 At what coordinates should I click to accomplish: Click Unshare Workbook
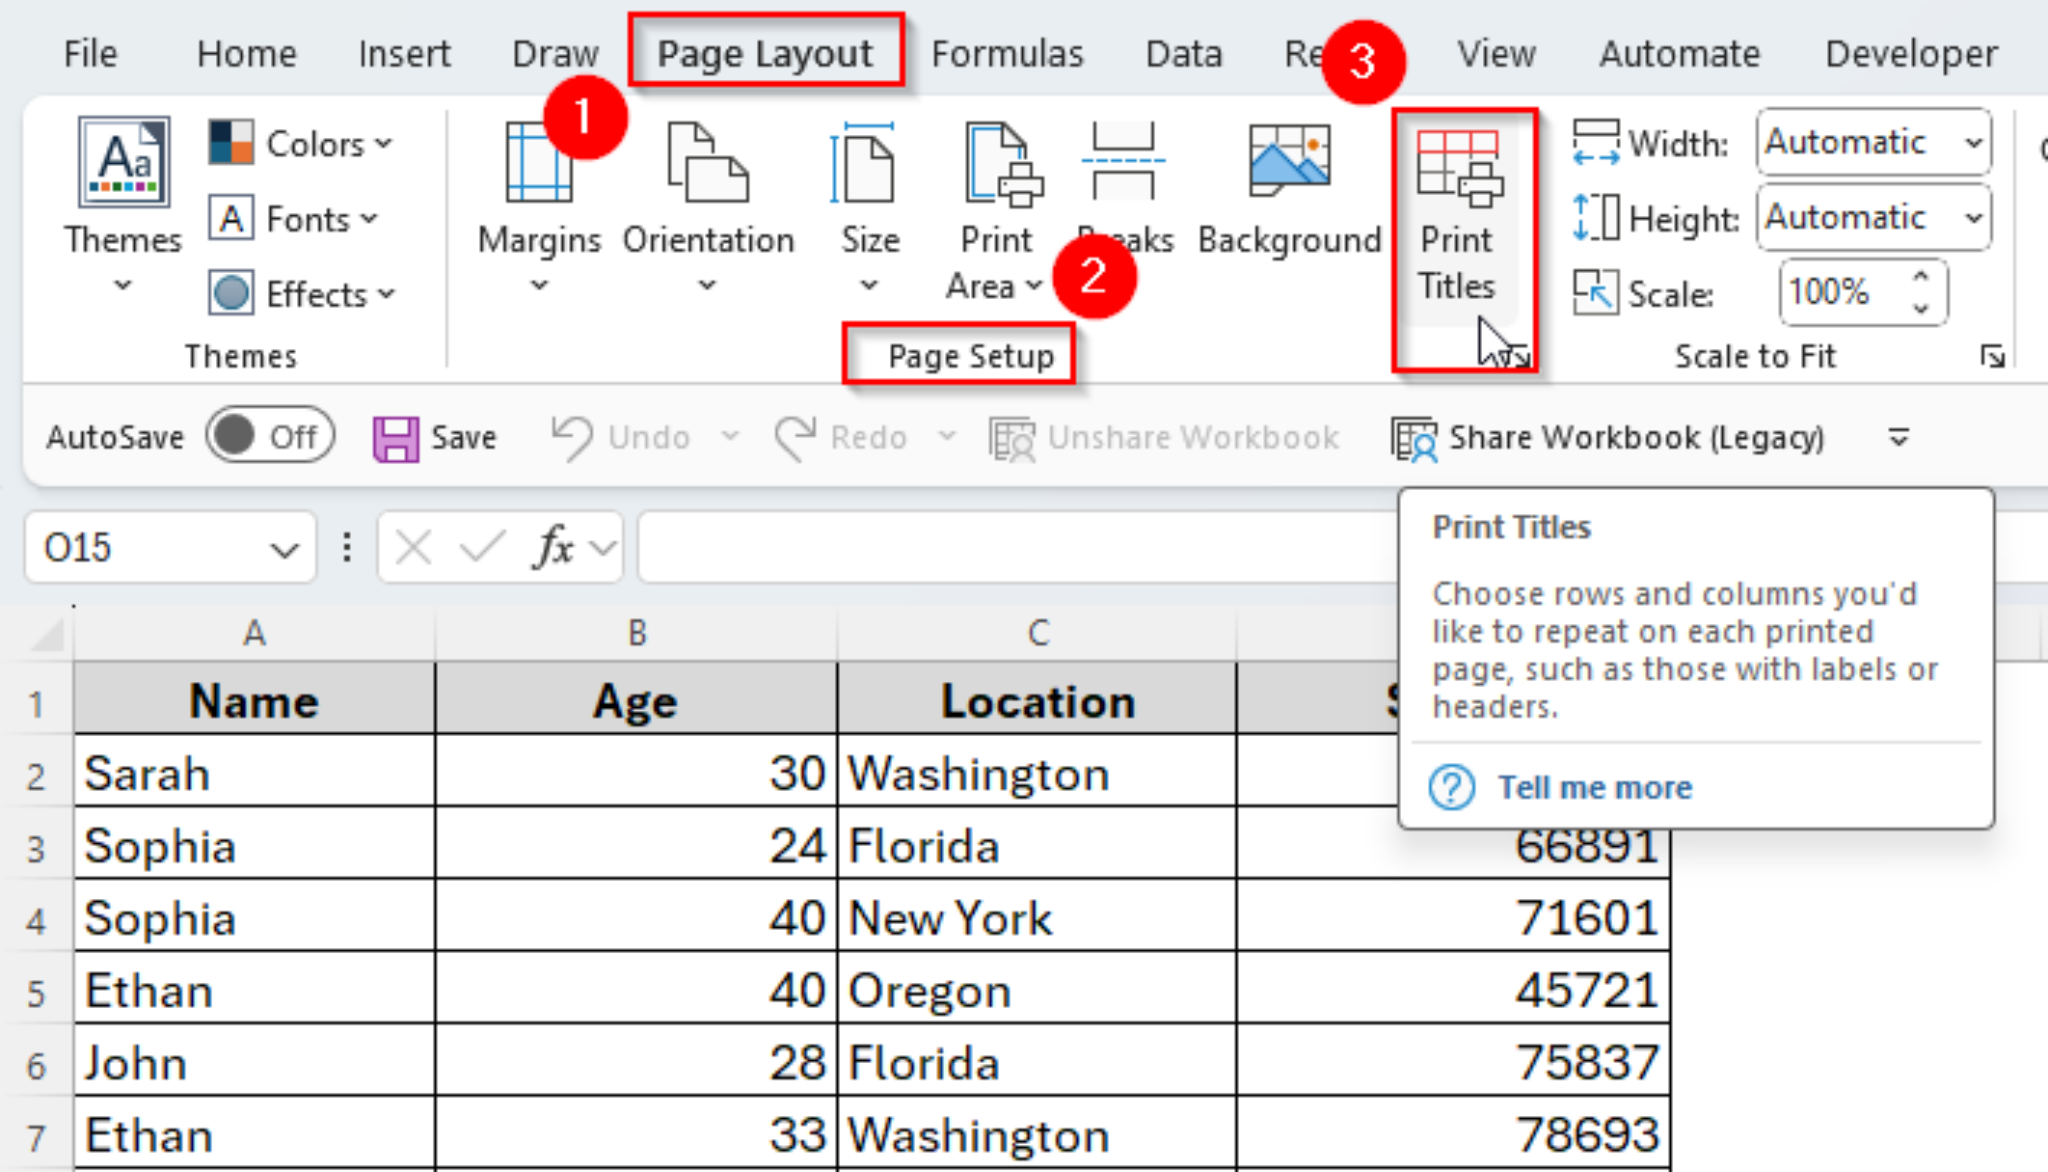coord(1163,437)
